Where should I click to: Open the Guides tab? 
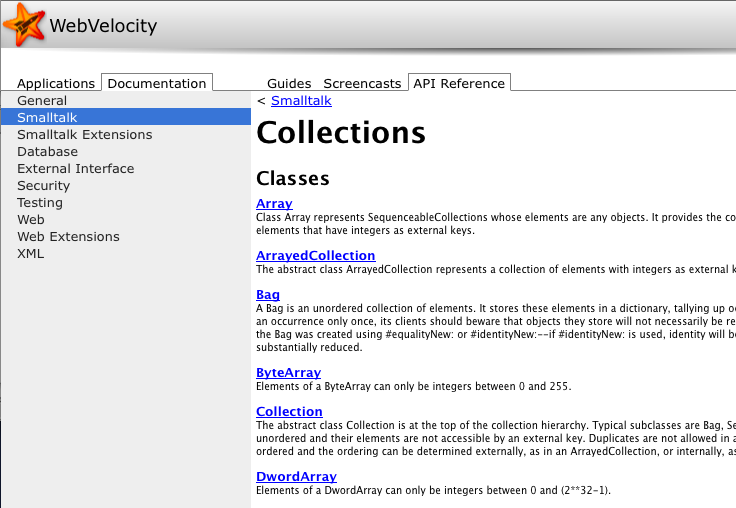[x=289, y=83]
